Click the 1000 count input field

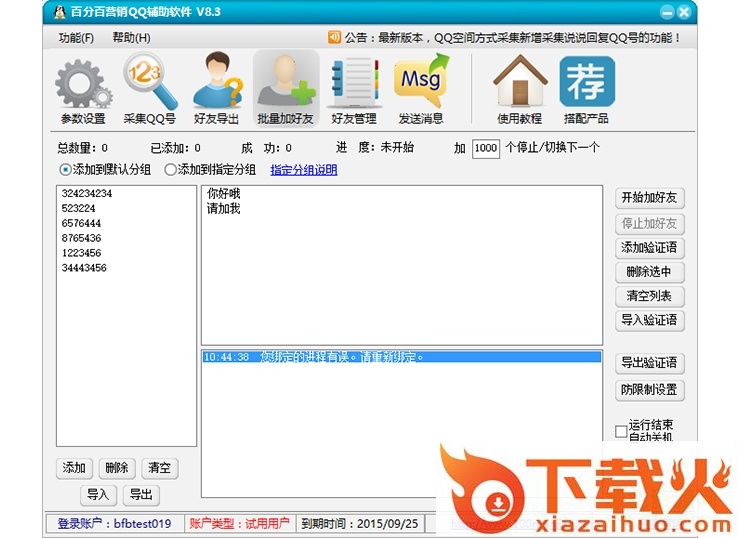(486, 148)
